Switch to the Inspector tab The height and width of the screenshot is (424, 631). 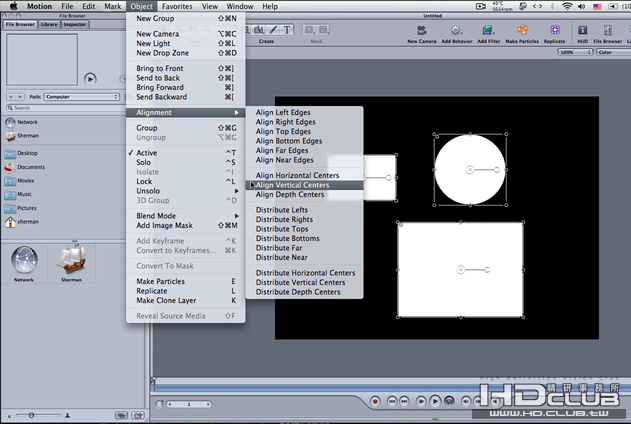[74, 25]
